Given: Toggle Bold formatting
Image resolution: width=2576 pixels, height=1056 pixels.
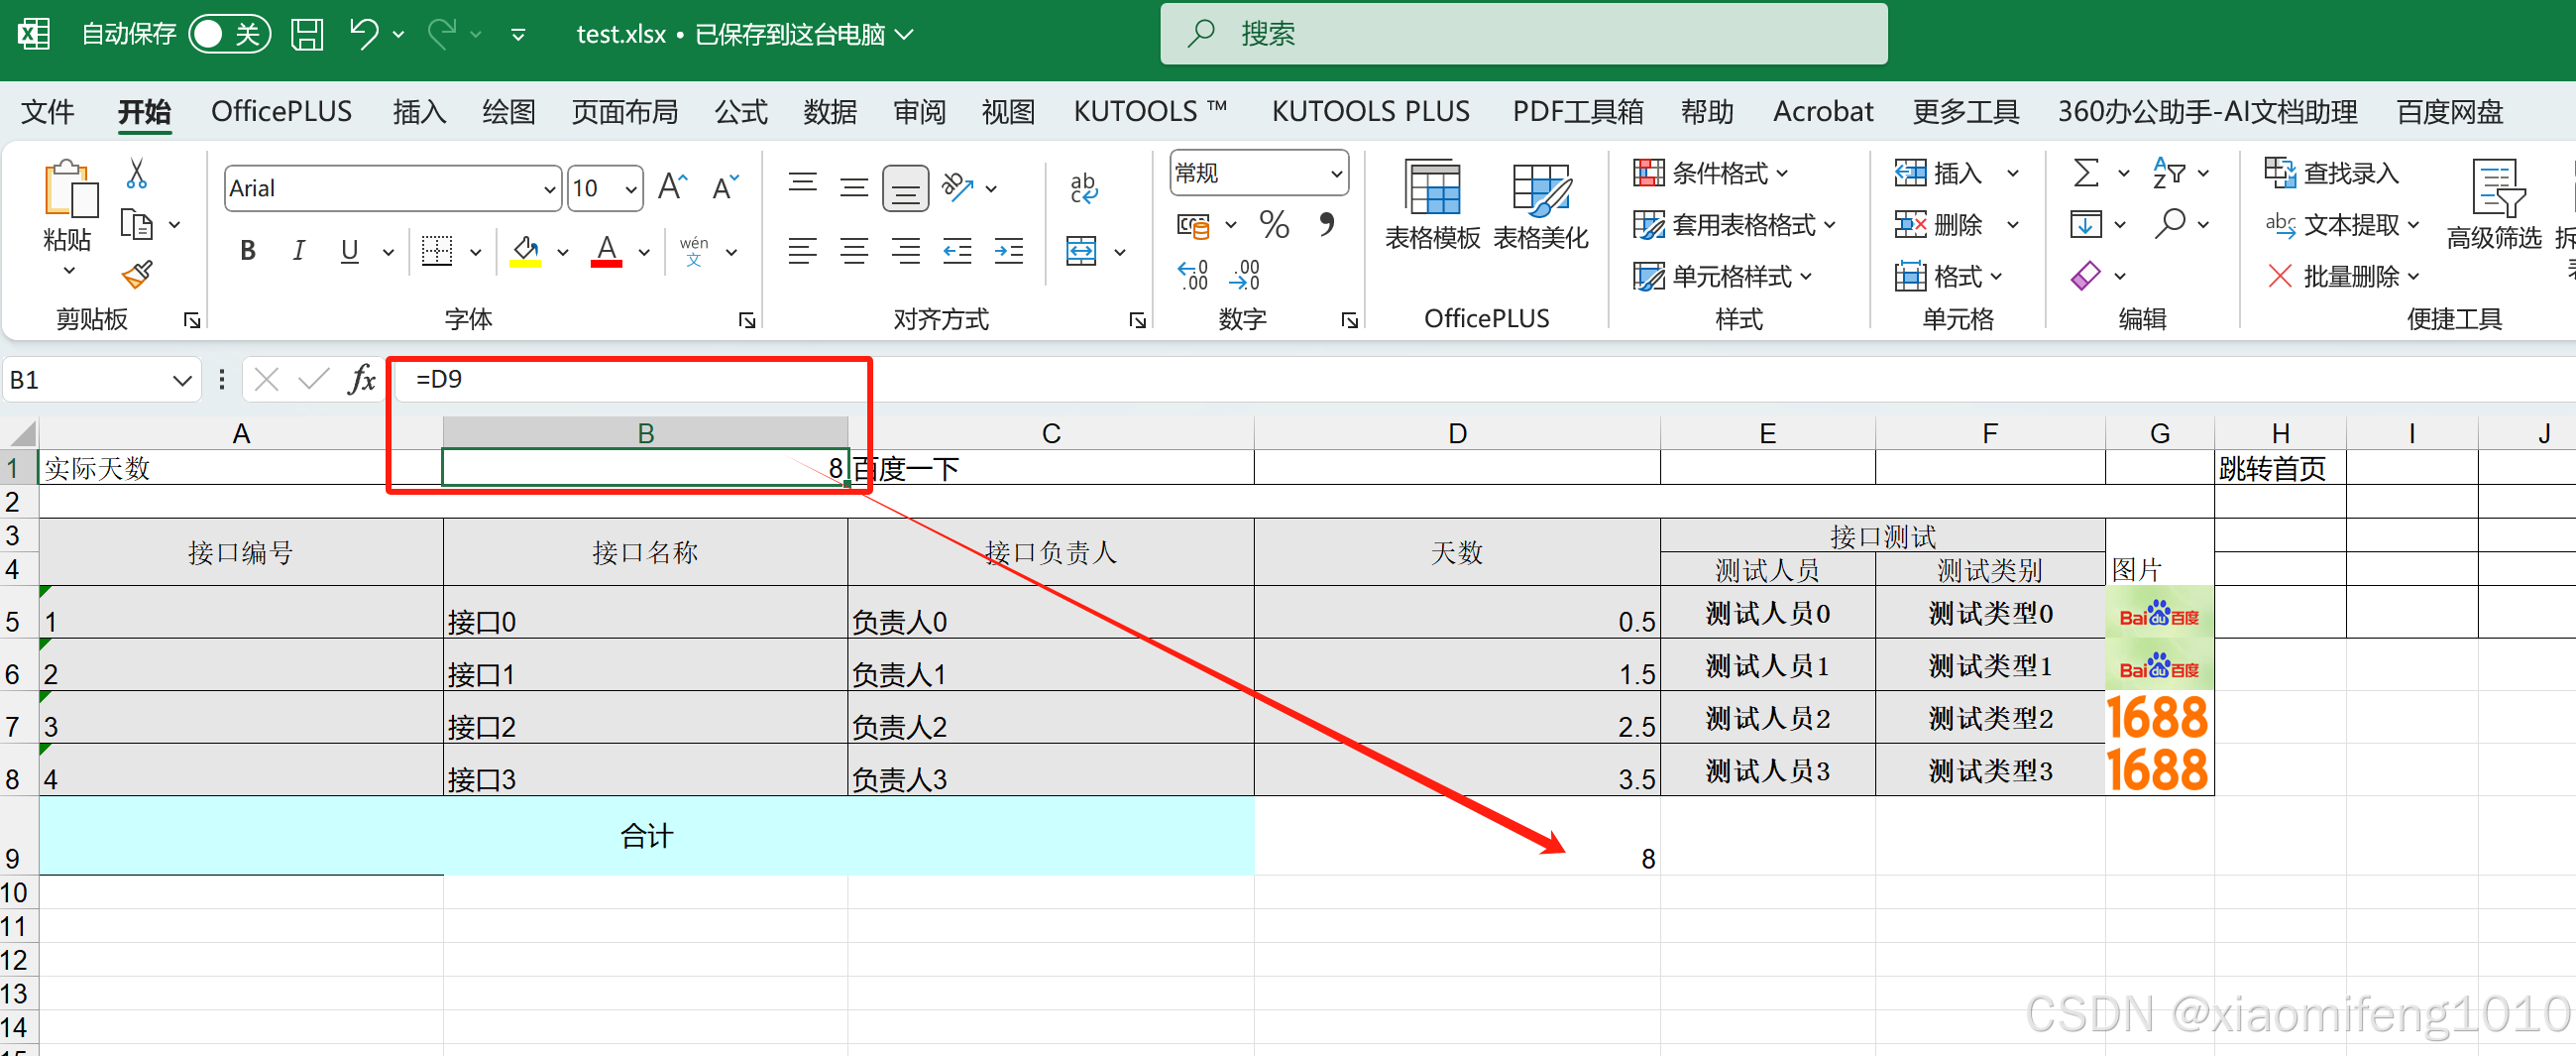Looking at the screenshot, I should (247, 250).
